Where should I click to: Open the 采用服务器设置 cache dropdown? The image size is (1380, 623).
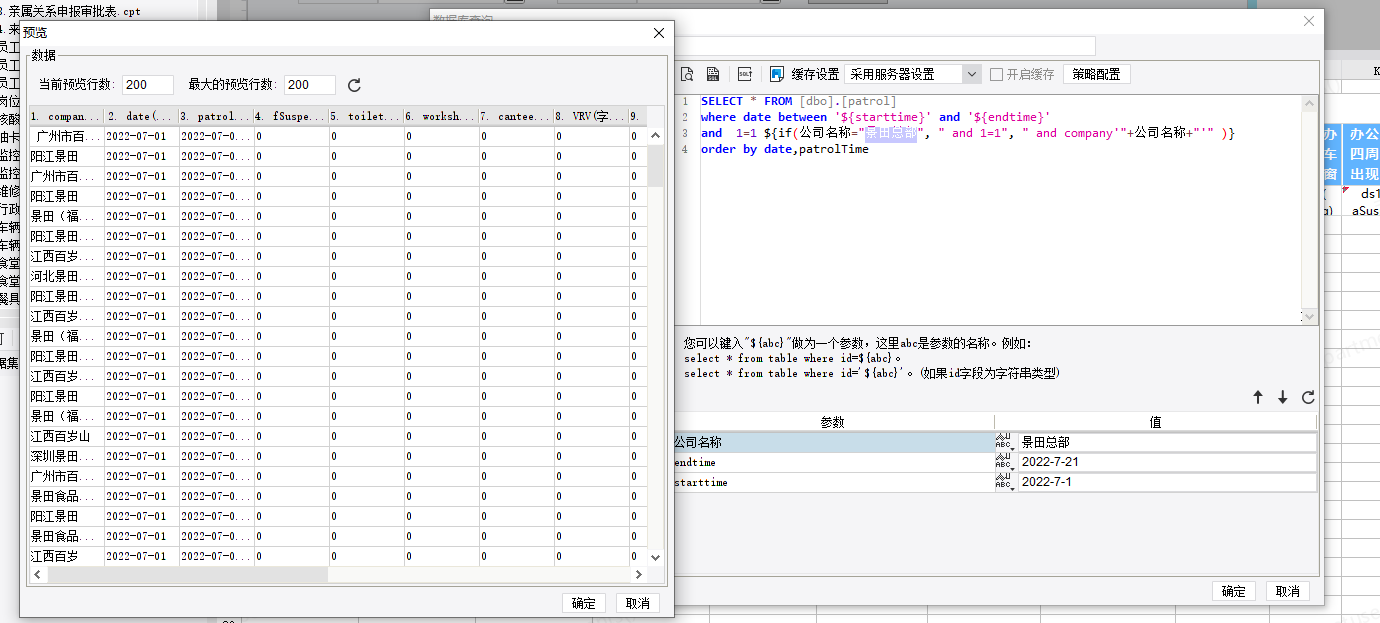point(972,74)
